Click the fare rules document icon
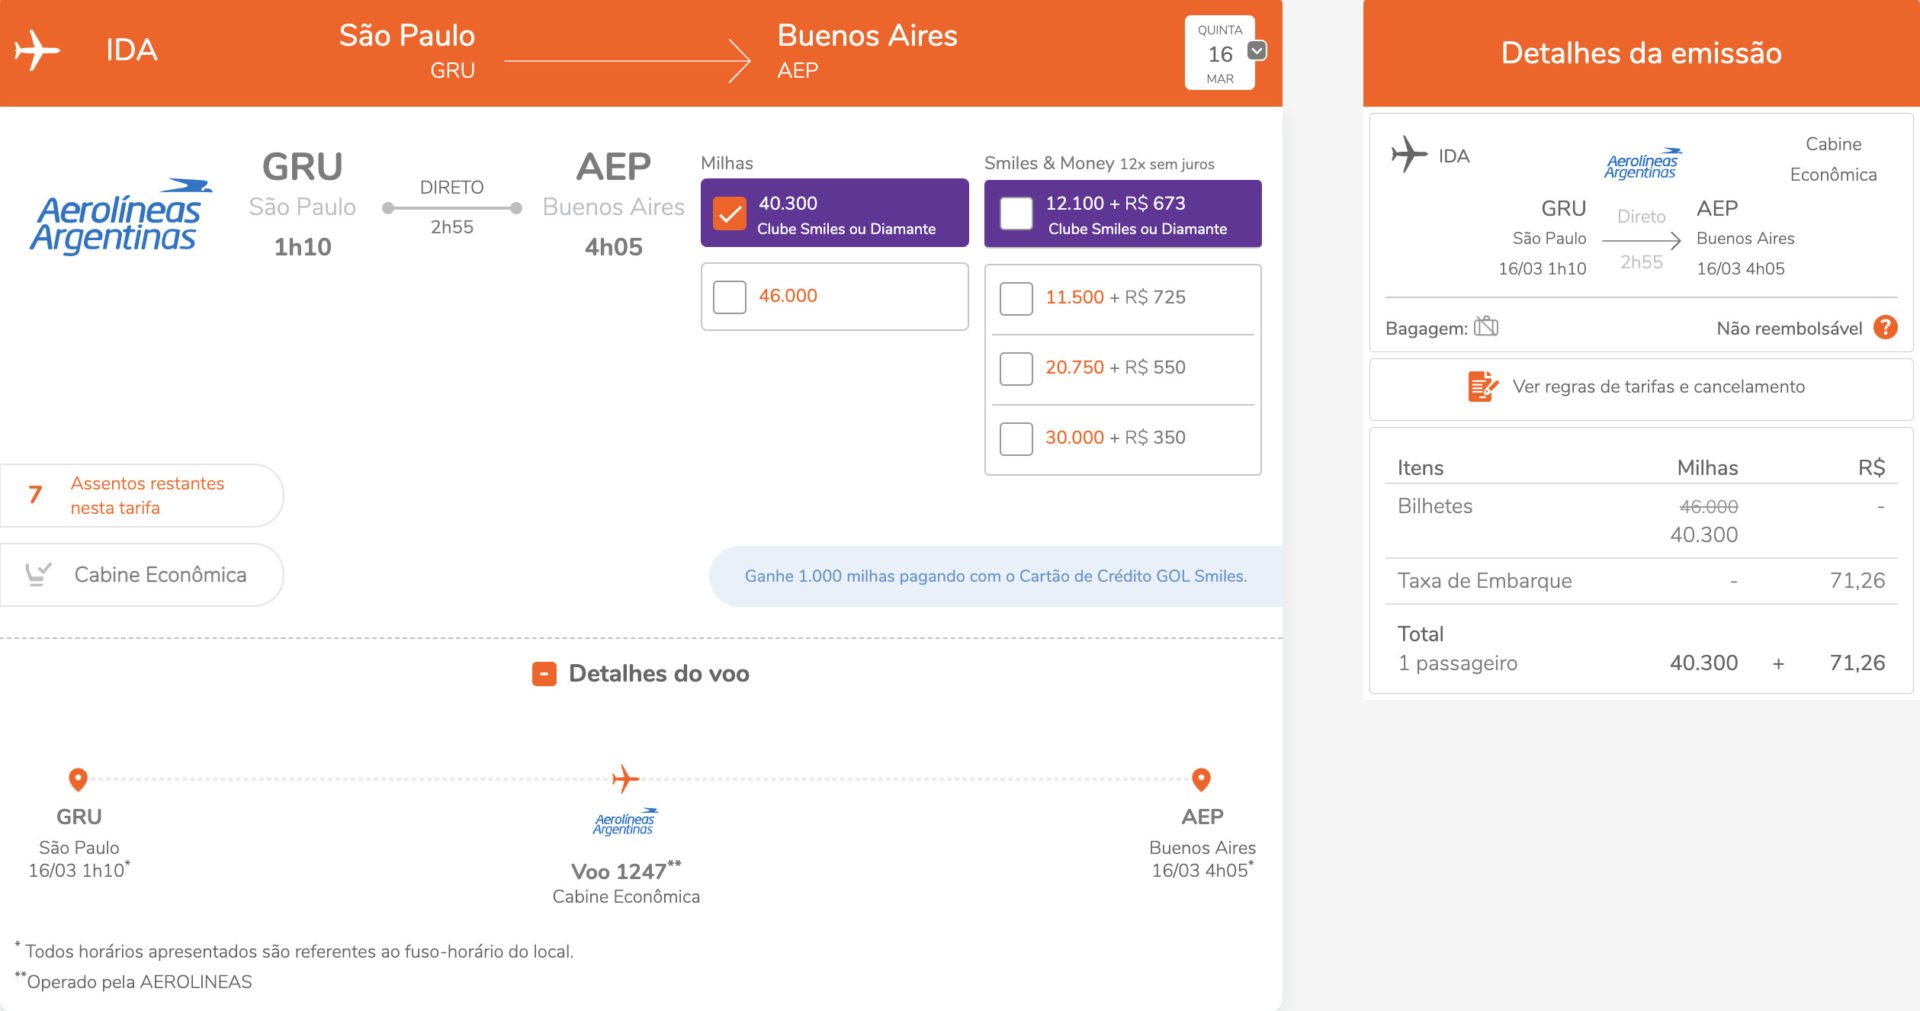This screenshot has width=1920, height=1011. (1482, 386)
